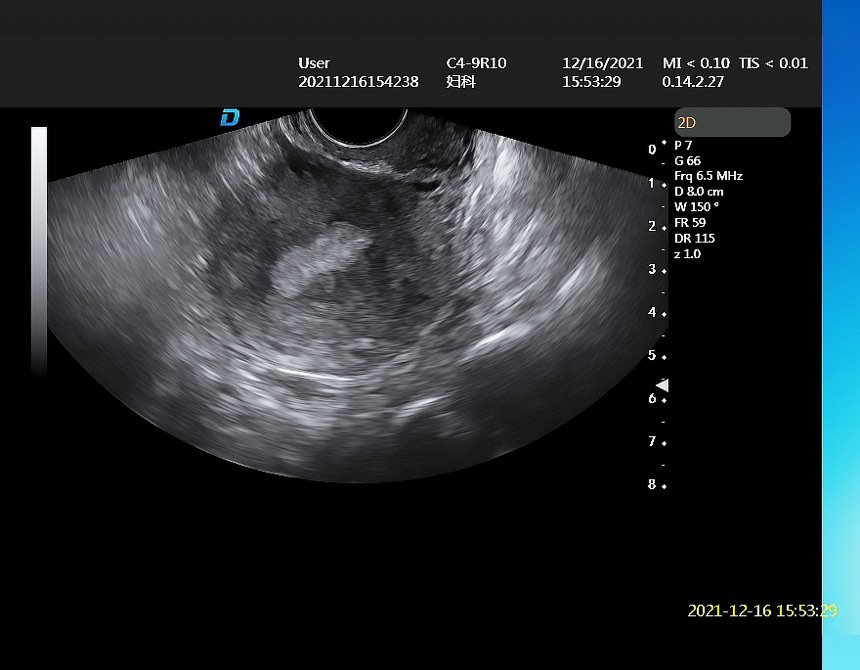
Task: Click the DR 115 dynamic range value
Action: (x=694, y=238)
